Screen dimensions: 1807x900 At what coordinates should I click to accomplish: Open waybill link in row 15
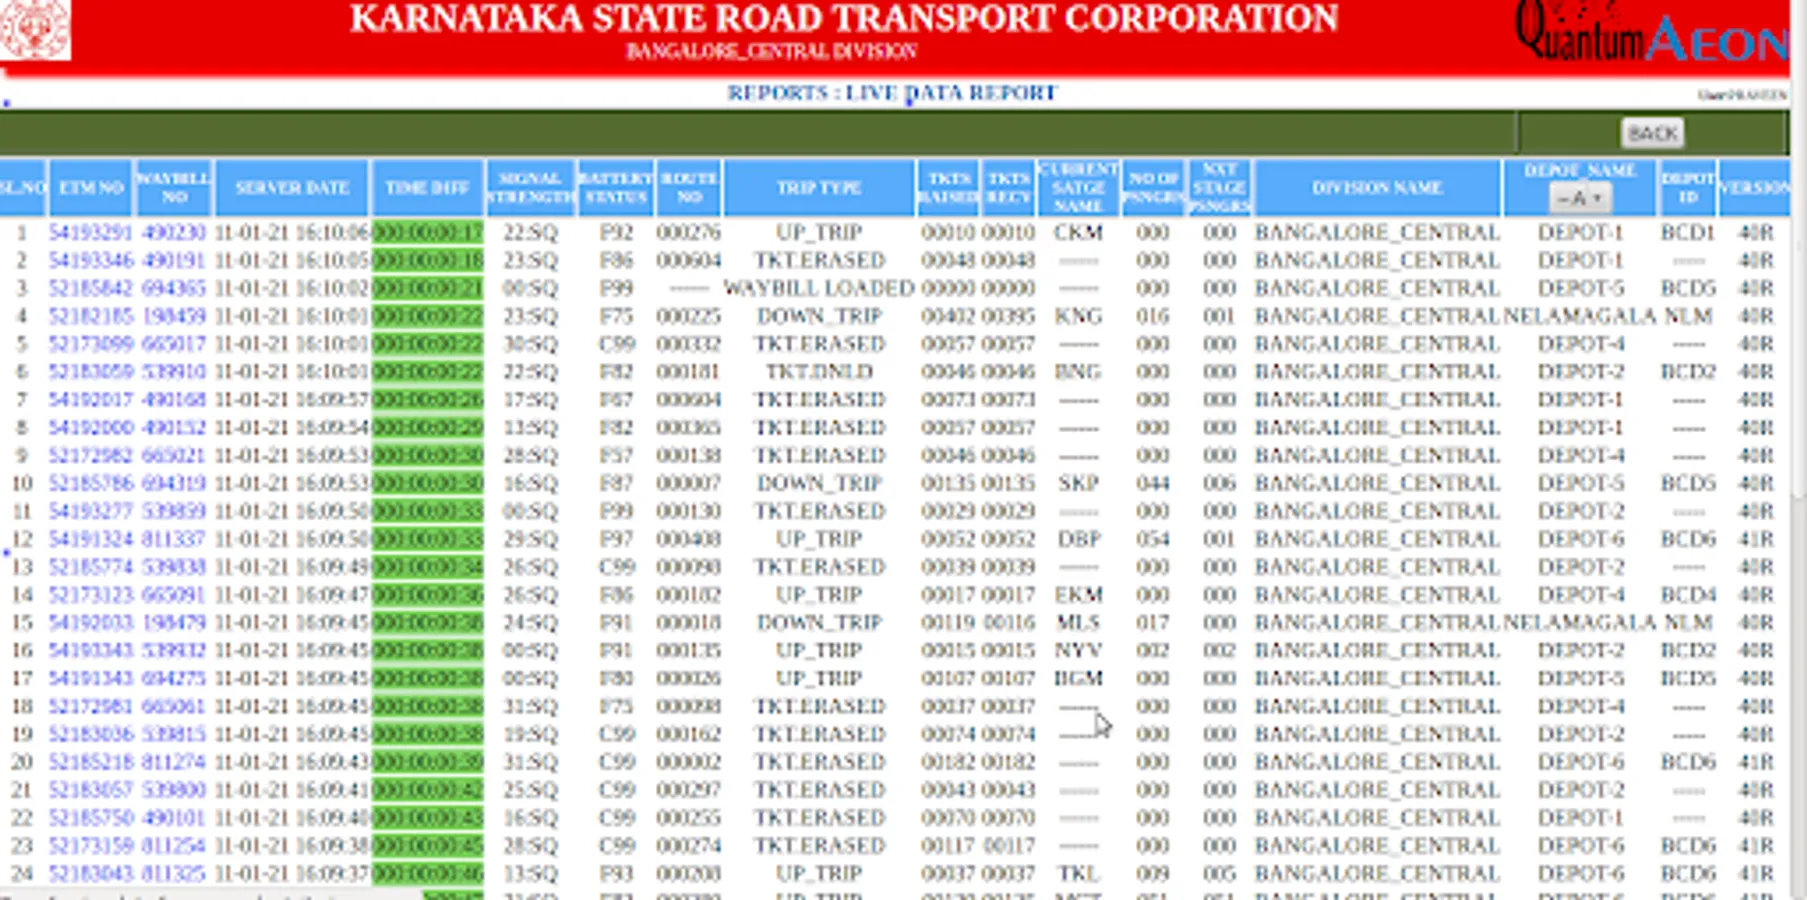point(173,623)
